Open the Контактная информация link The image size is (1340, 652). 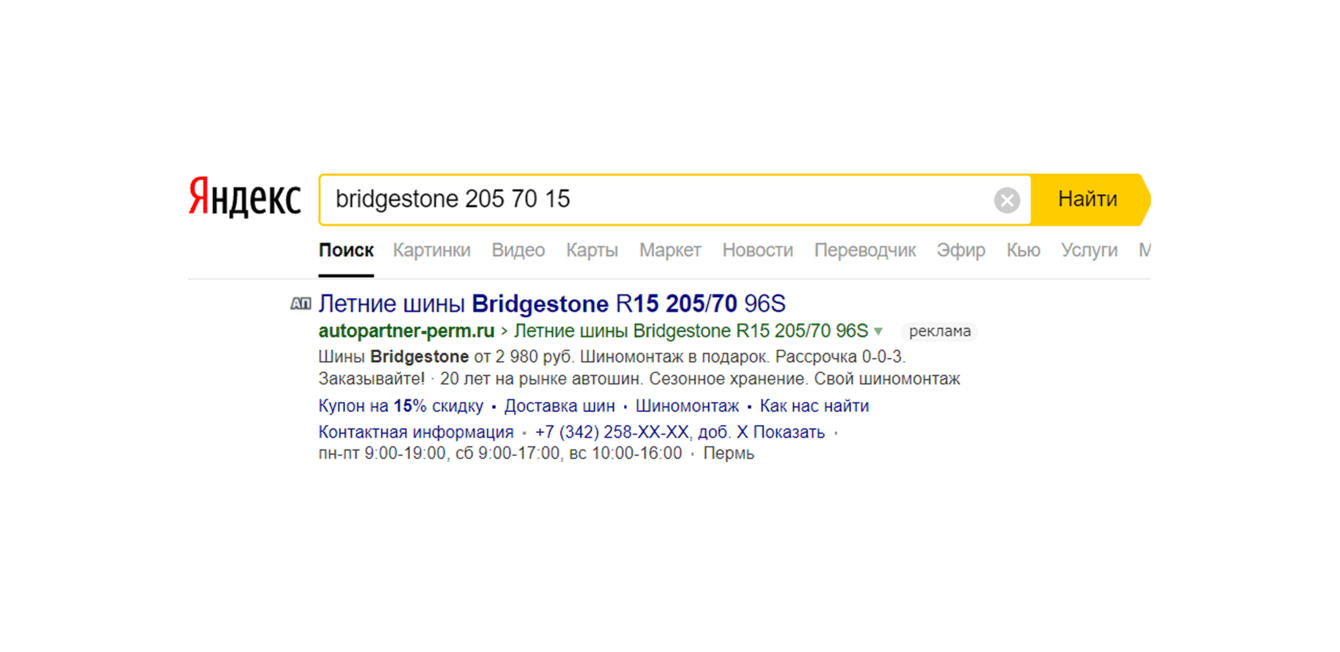[415, 432]
